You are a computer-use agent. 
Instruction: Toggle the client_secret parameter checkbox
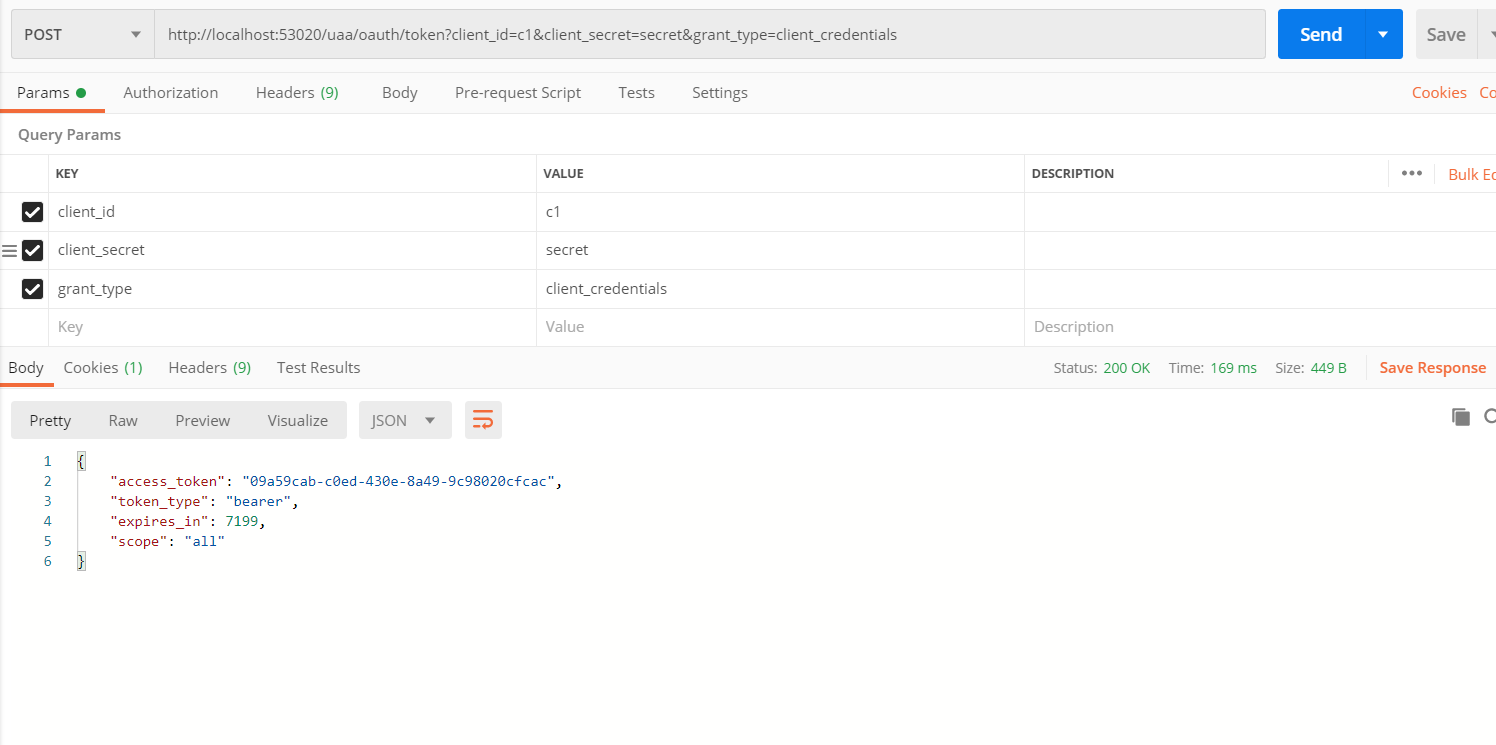[x=32, y=250]
